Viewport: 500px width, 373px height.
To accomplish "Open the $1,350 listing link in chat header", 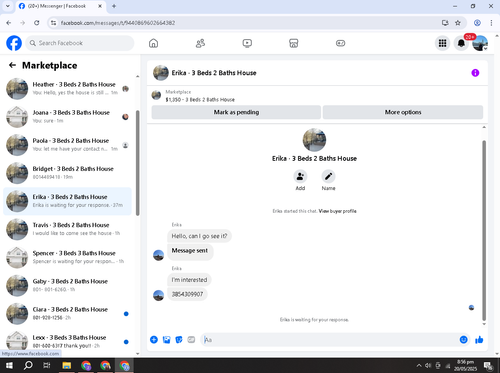I will pyautogui.click(x=200, y=100).
